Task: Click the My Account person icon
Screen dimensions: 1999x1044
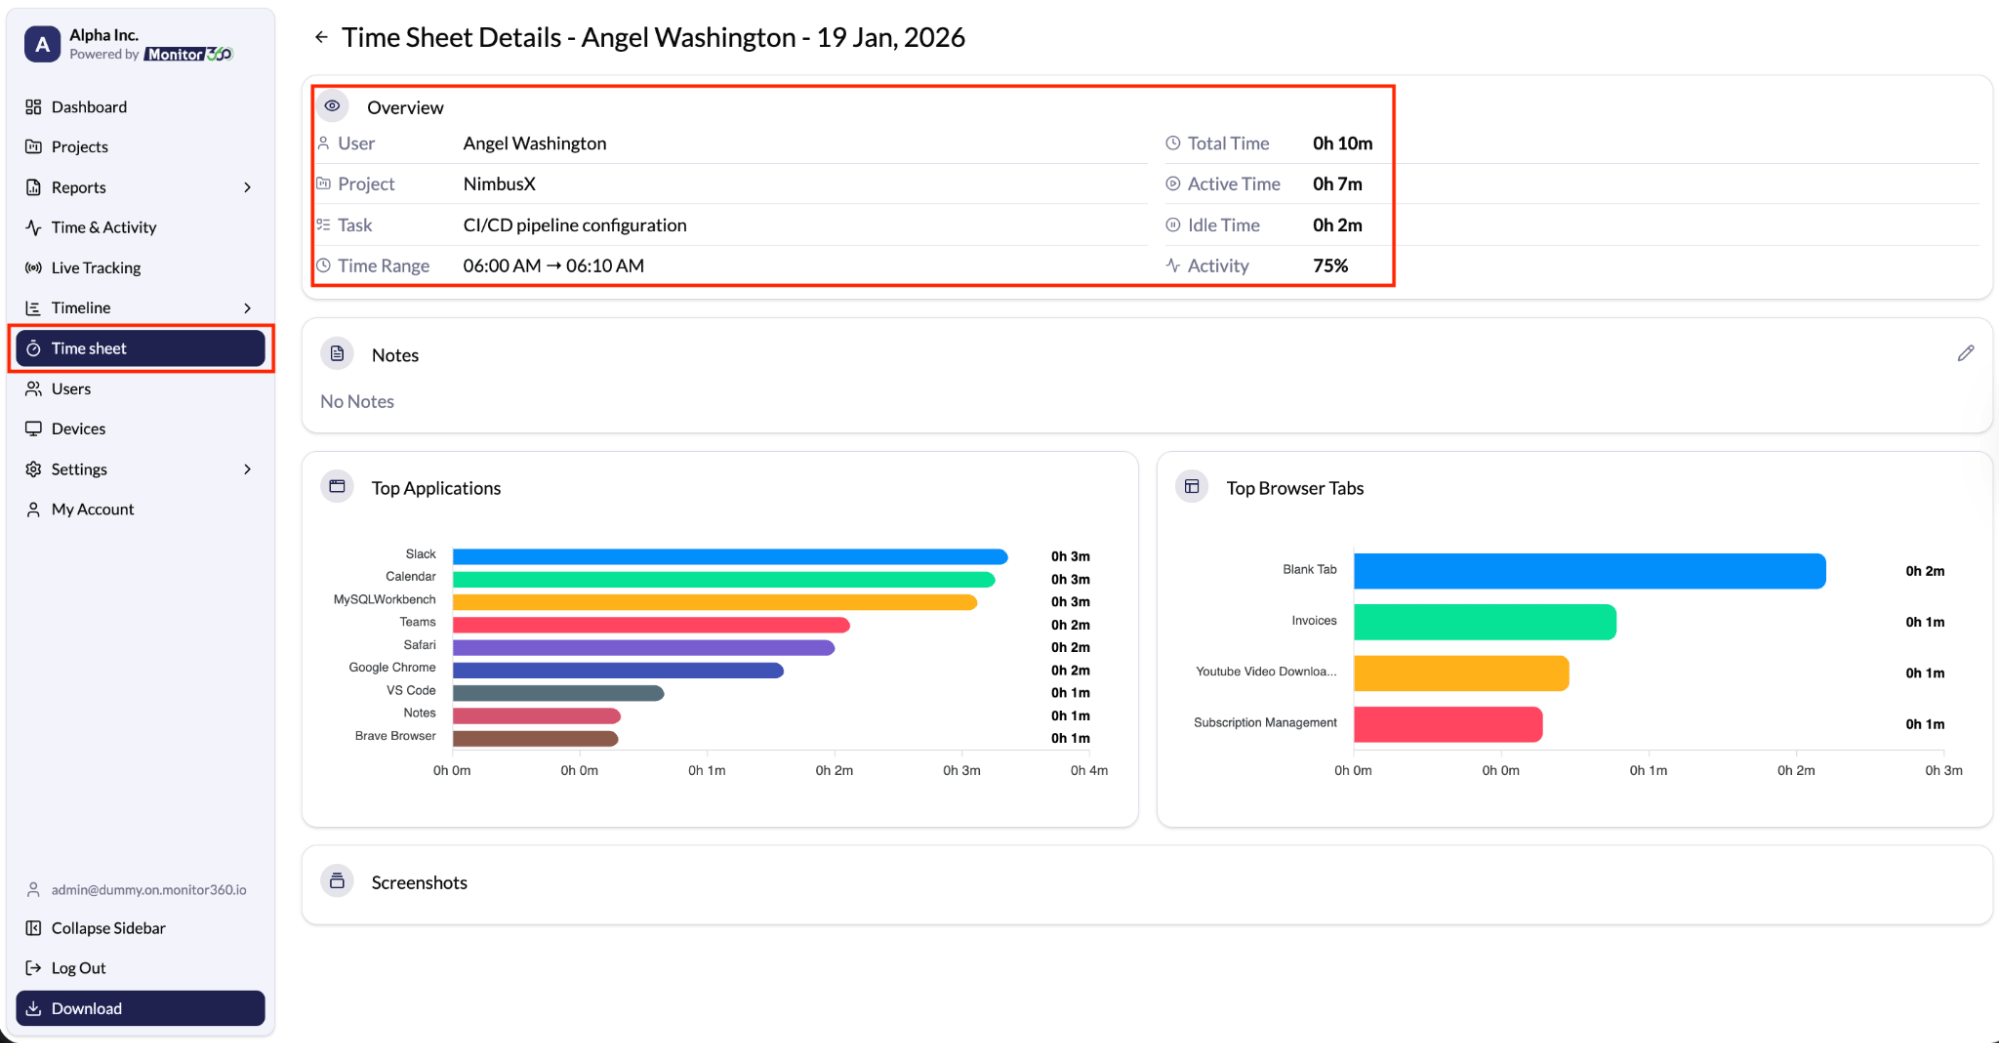Action: [x=33, y=509]
